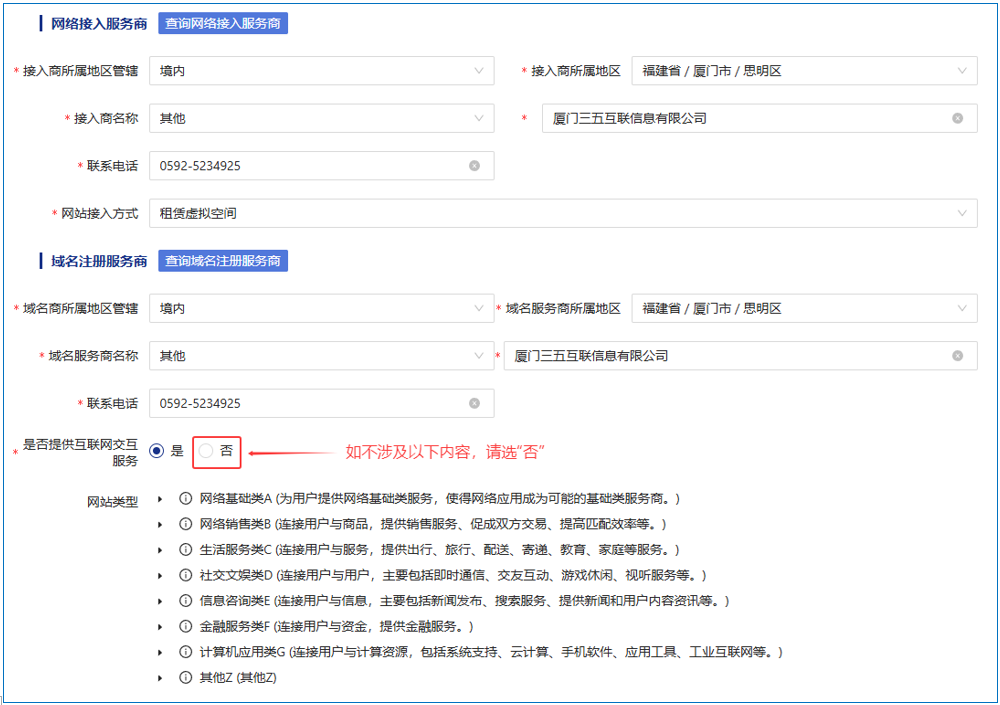1000x705 pixels.
Task: Clear the access provider phone number
Action: (x=474, y=166)
